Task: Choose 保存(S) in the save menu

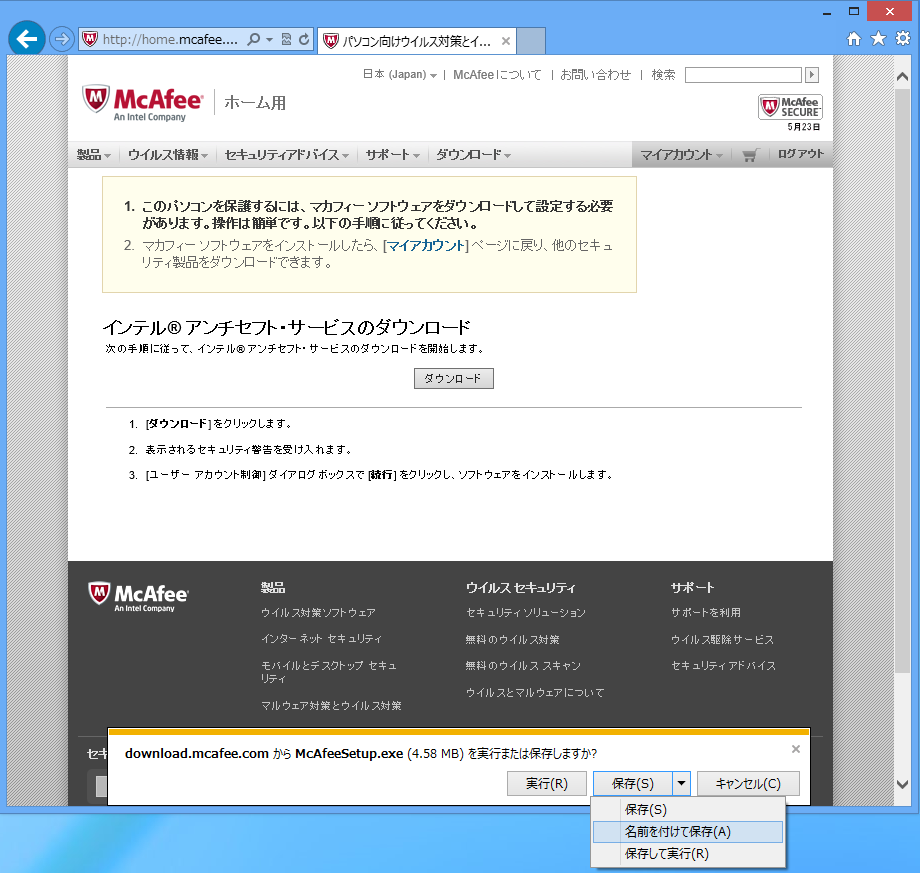Action: tap(688, 810)
